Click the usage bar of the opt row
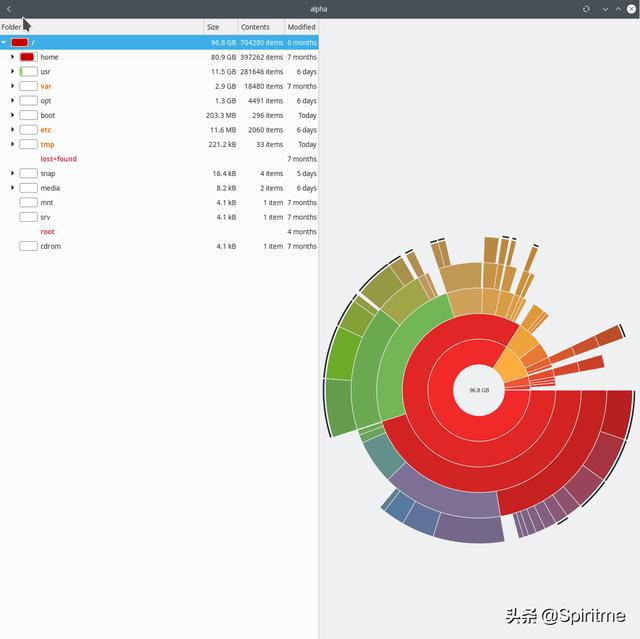This screenshot has height=639, width=640. pos(28,101)
